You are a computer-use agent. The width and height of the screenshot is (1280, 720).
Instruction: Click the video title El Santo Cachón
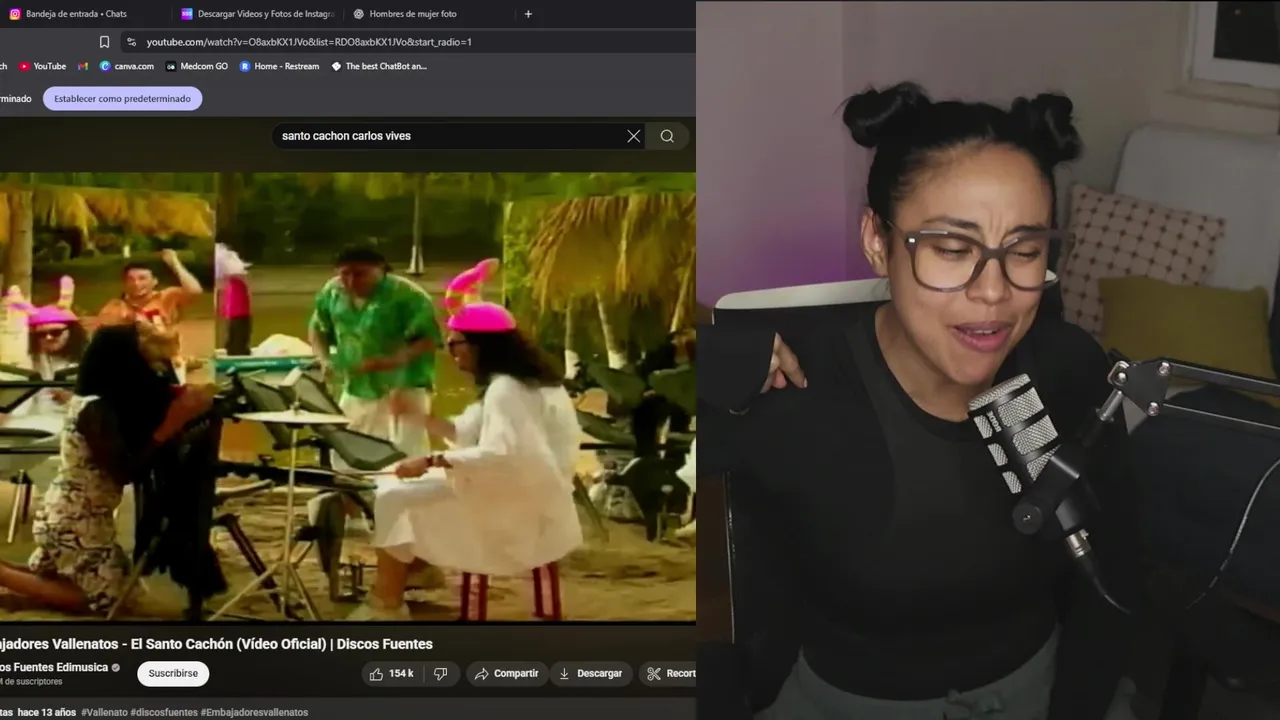pos(216,644)
